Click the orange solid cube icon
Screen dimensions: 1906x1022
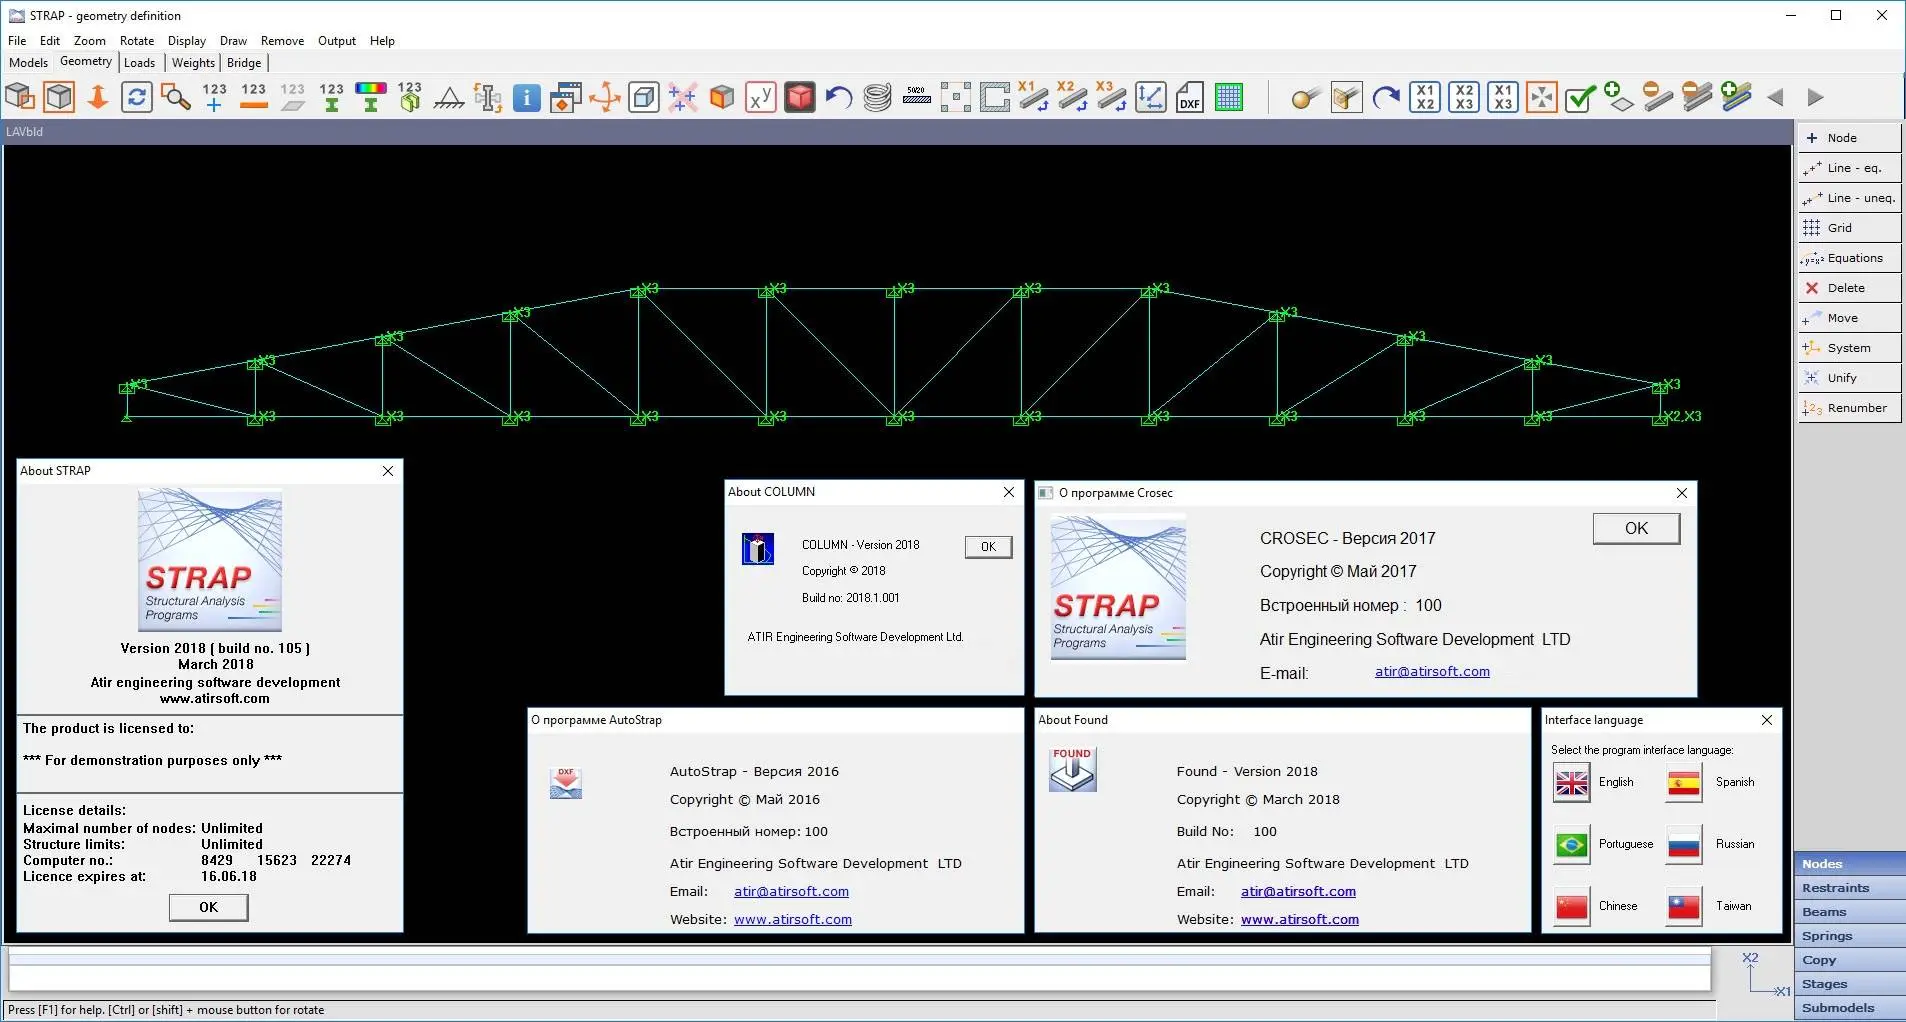722,97
